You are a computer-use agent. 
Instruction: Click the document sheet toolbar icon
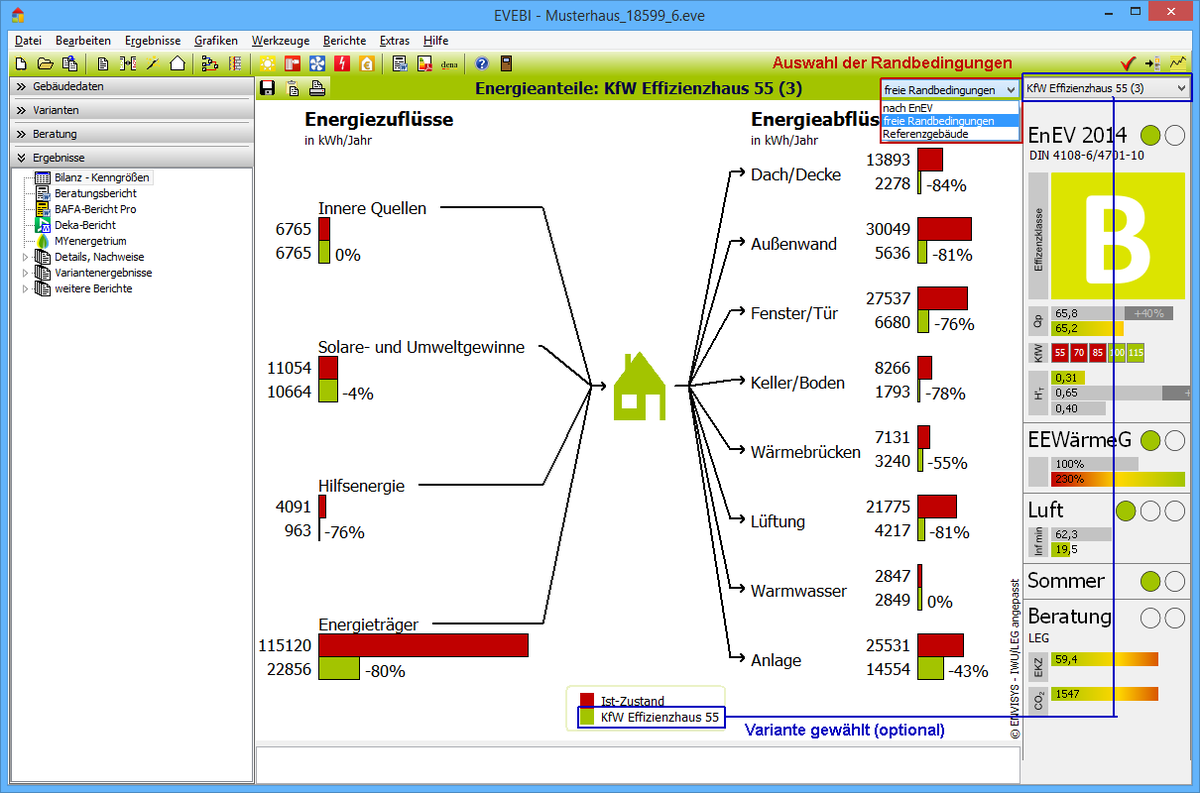coord(103,63)
